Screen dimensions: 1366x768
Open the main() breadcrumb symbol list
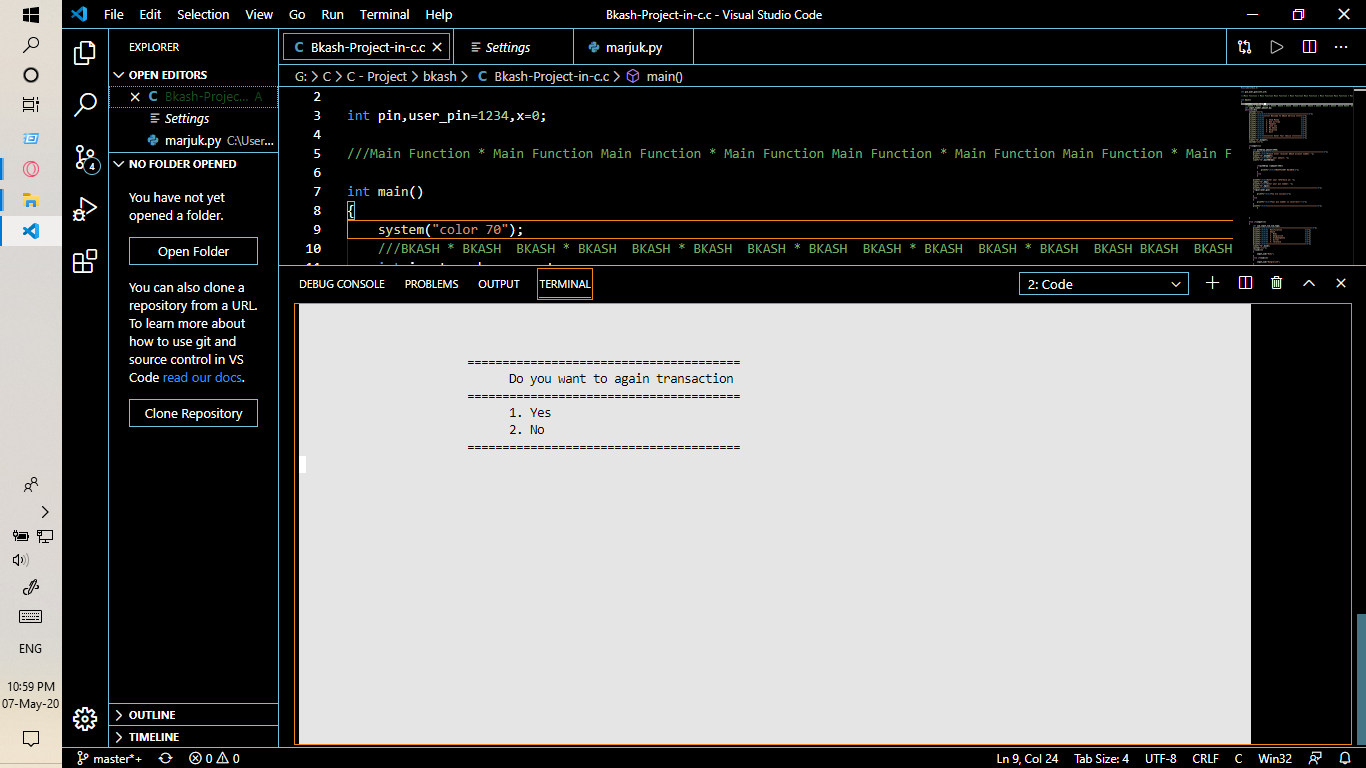pyautogui.click(x=654, y=76)
